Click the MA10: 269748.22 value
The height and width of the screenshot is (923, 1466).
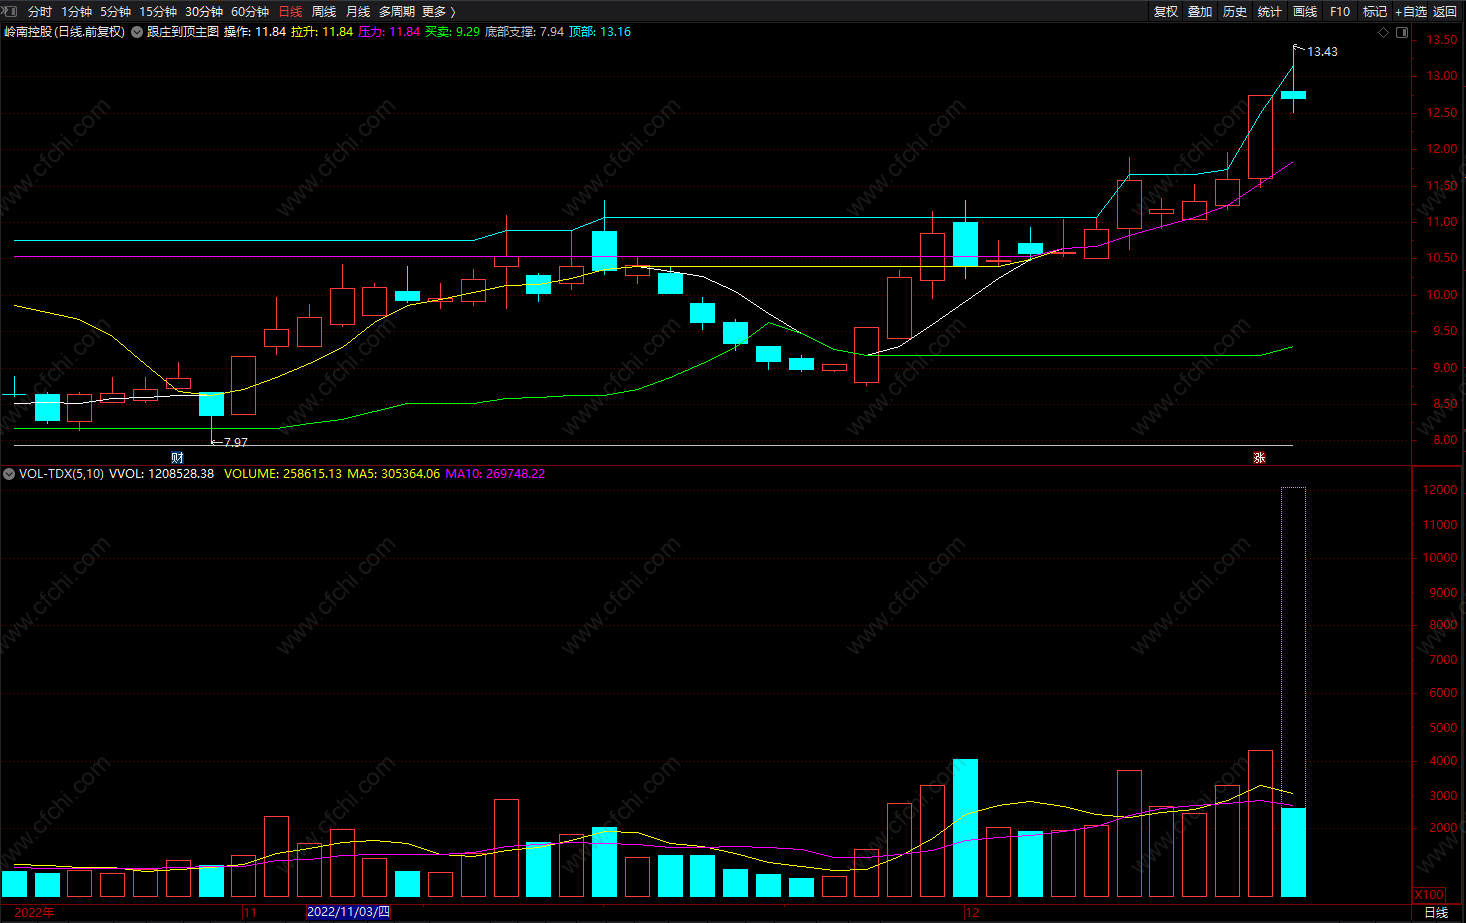(x=495, y=474)
